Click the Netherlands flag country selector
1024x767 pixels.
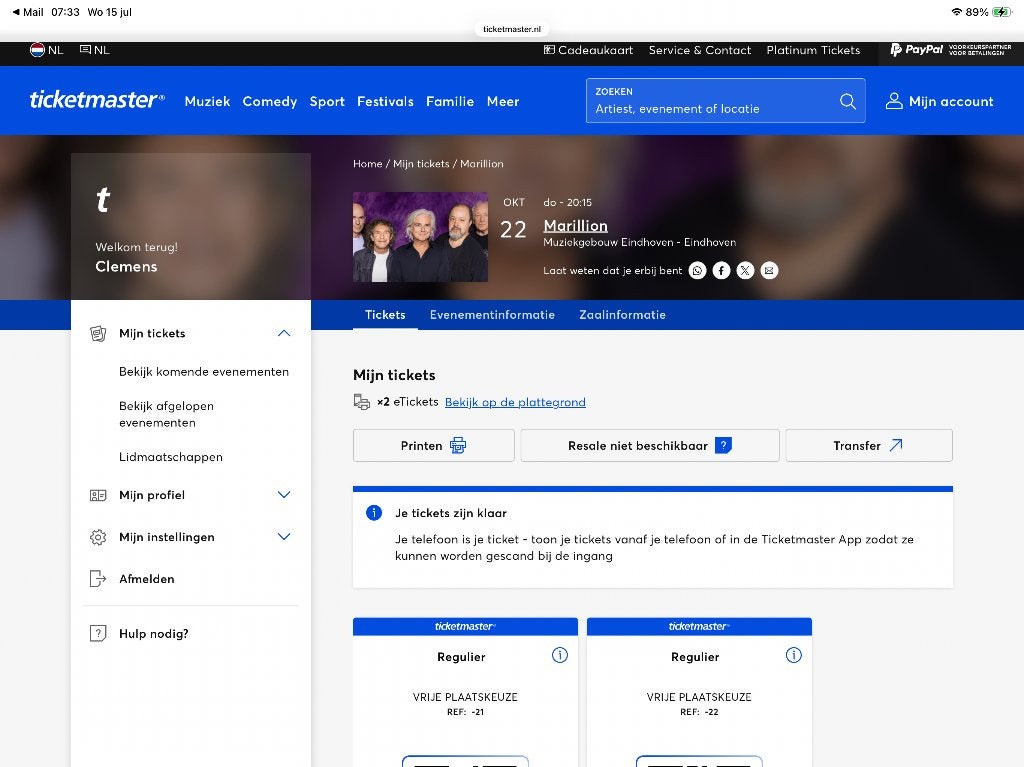tap(37, 50)
